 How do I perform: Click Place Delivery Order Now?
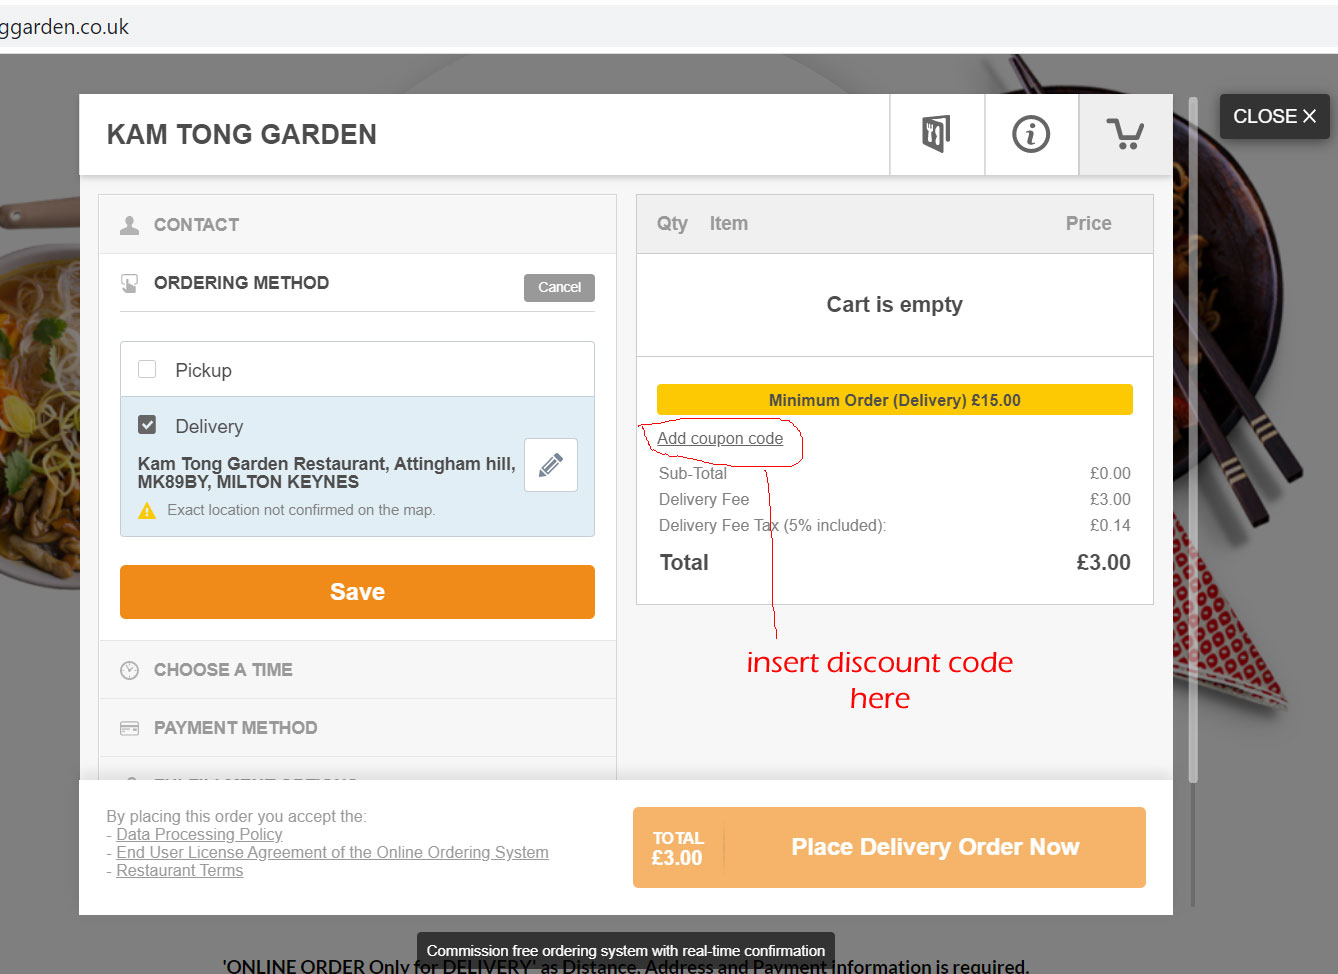(x=935, y=847)
